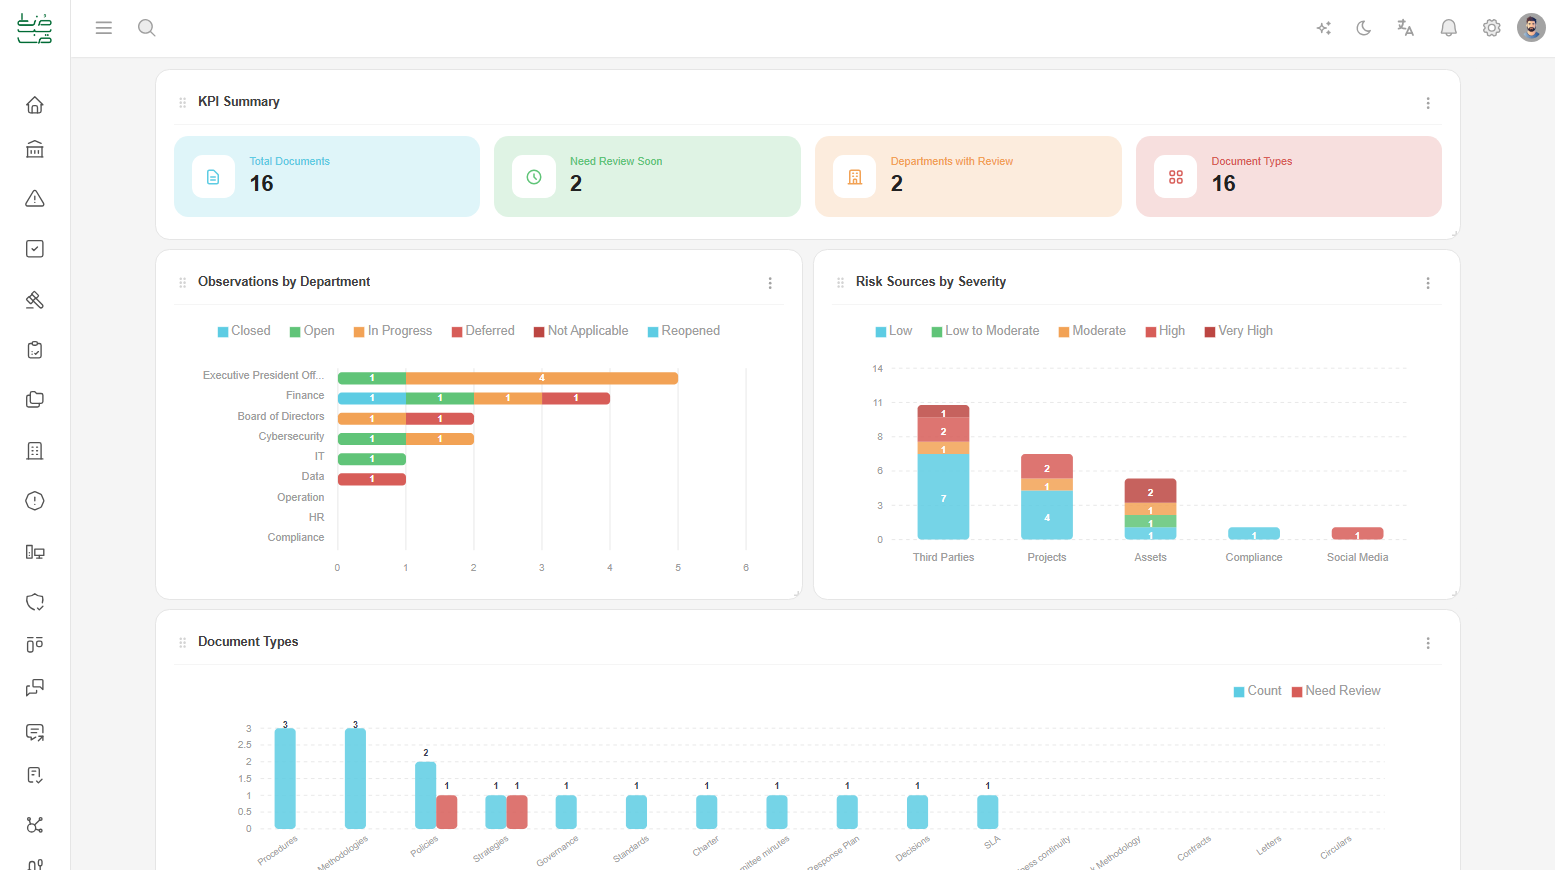
Task: Open the home icon in sidebar
Action: click(35, 105)
